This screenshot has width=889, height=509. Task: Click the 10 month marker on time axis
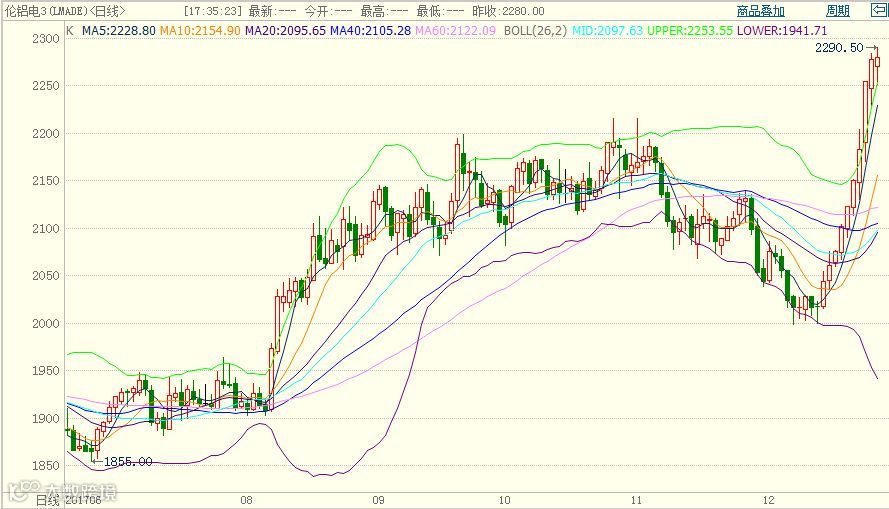point(504,500)
